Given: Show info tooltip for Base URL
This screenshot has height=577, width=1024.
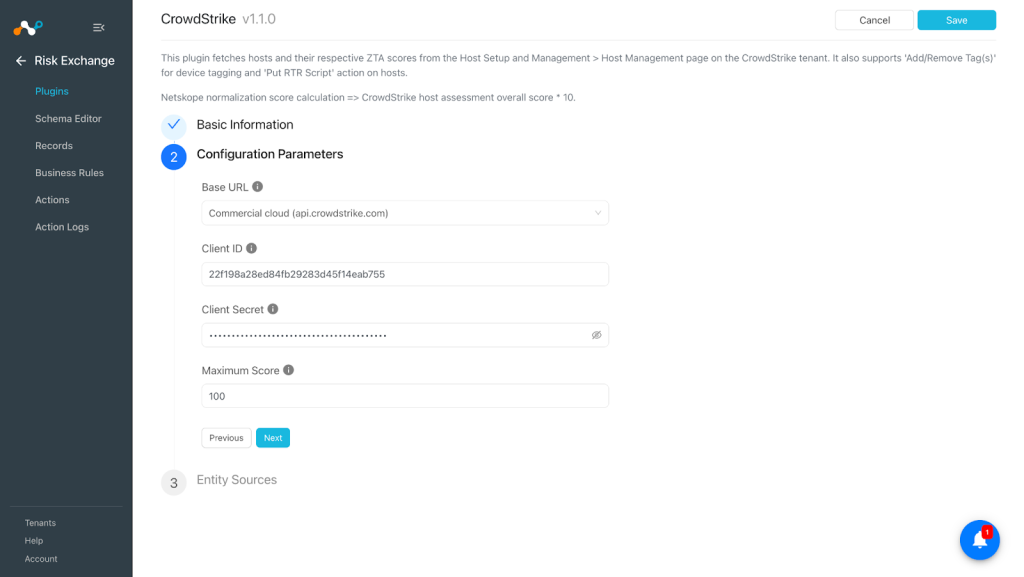Looking at the screenshot, I should pyautogui.click(x=257, y=187).
